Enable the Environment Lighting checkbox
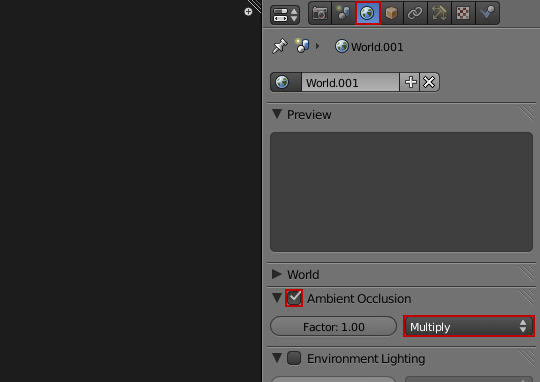This screenshot has height=382, width=540. 294,358
